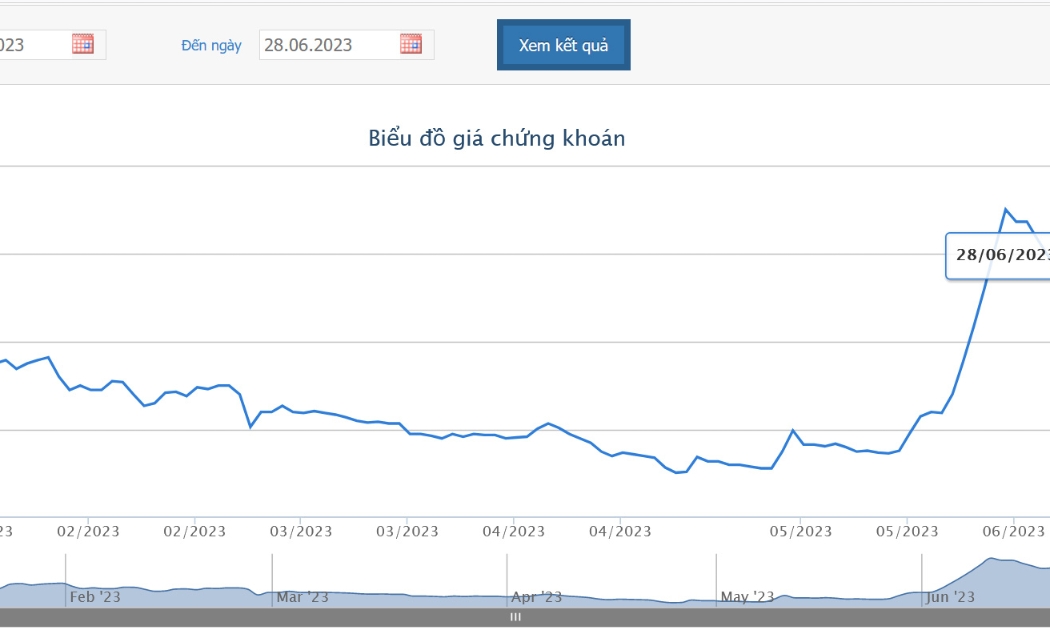The image size is (1050, 630).
Task: Click the 'Đến ngày' label
Action: (x=211, y=46)
